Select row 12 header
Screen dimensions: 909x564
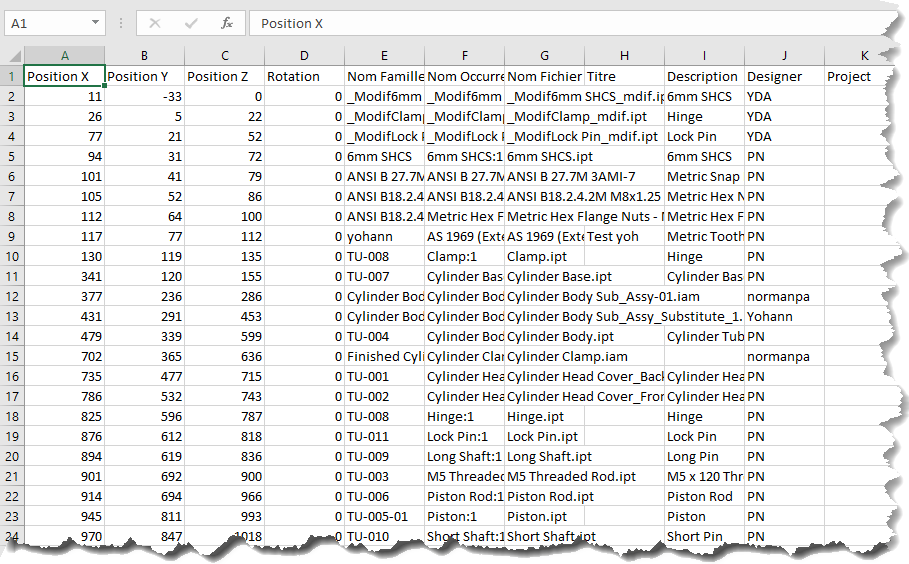pyautogui.click(x=12, y=296)
